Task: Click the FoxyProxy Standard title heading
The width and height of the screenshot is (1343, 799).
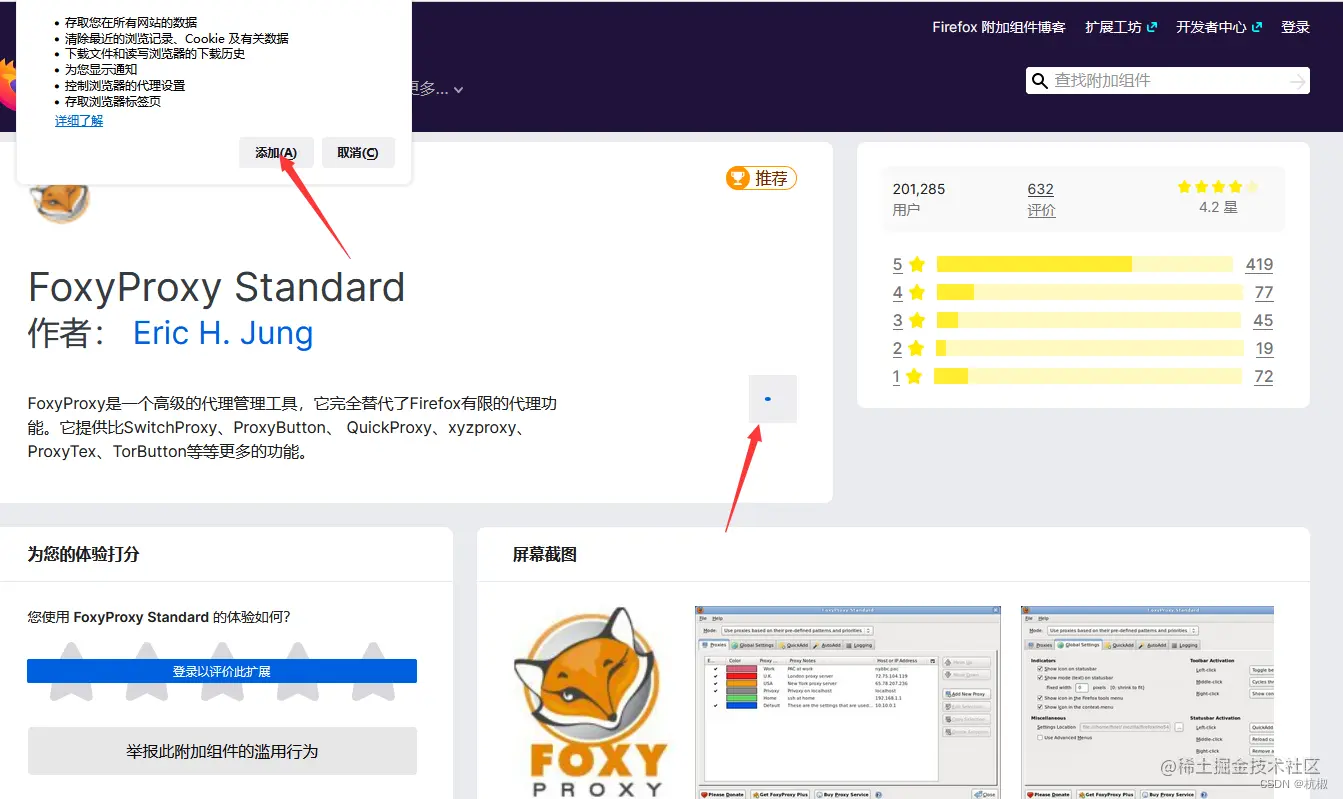Action: (216, 288)
